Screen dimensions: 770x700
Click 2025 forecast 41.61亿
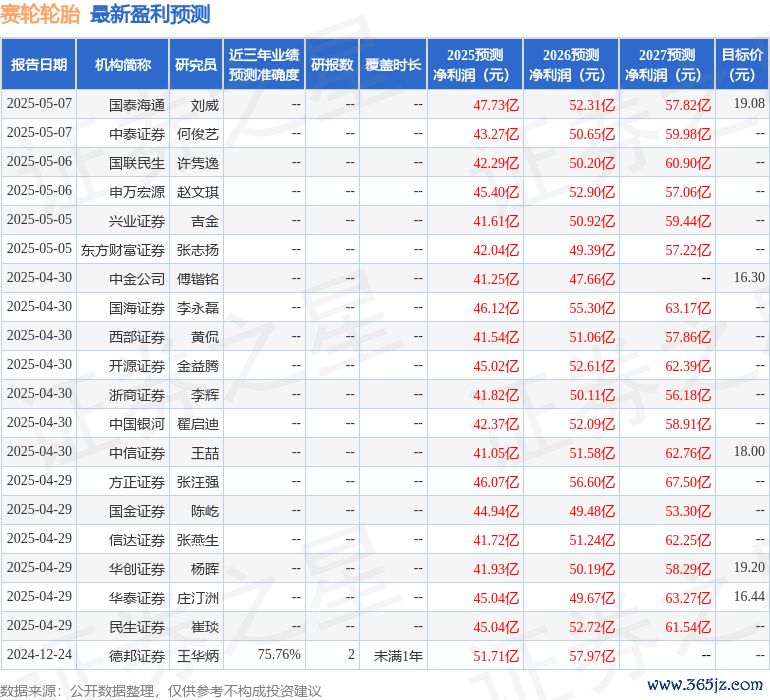(x=496, y=221)
